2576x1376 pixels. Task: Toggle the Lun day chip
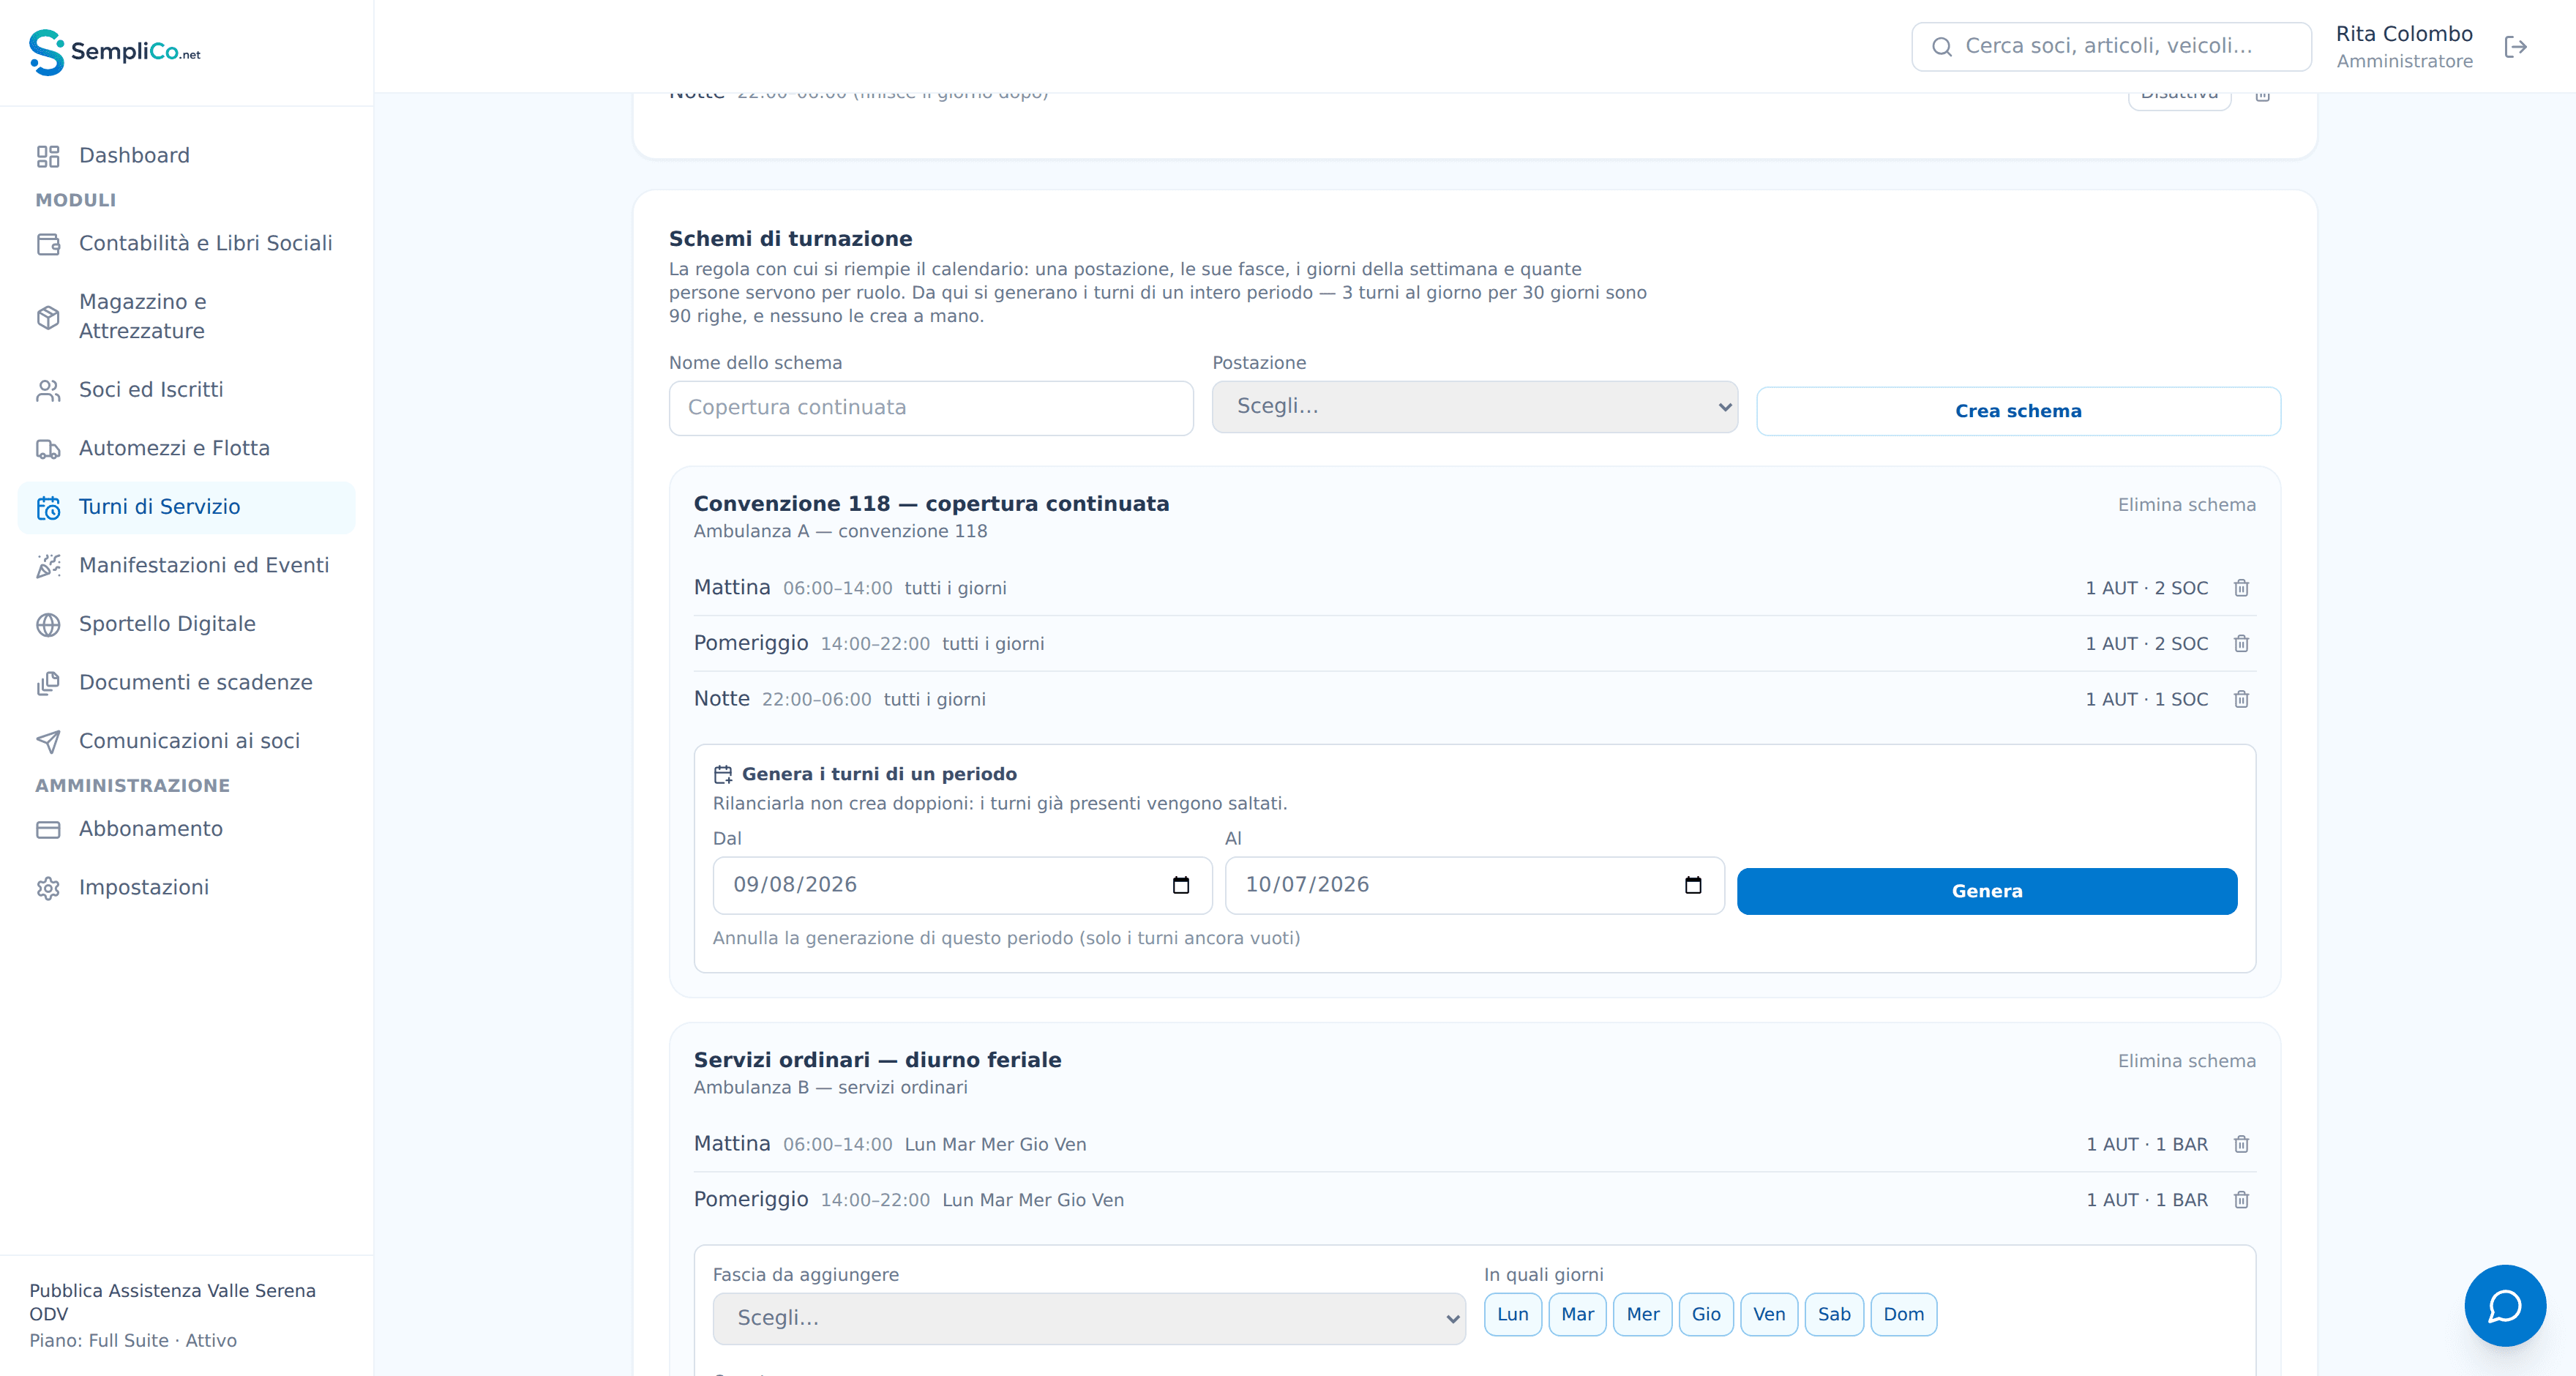[x=1512, y=1314]
